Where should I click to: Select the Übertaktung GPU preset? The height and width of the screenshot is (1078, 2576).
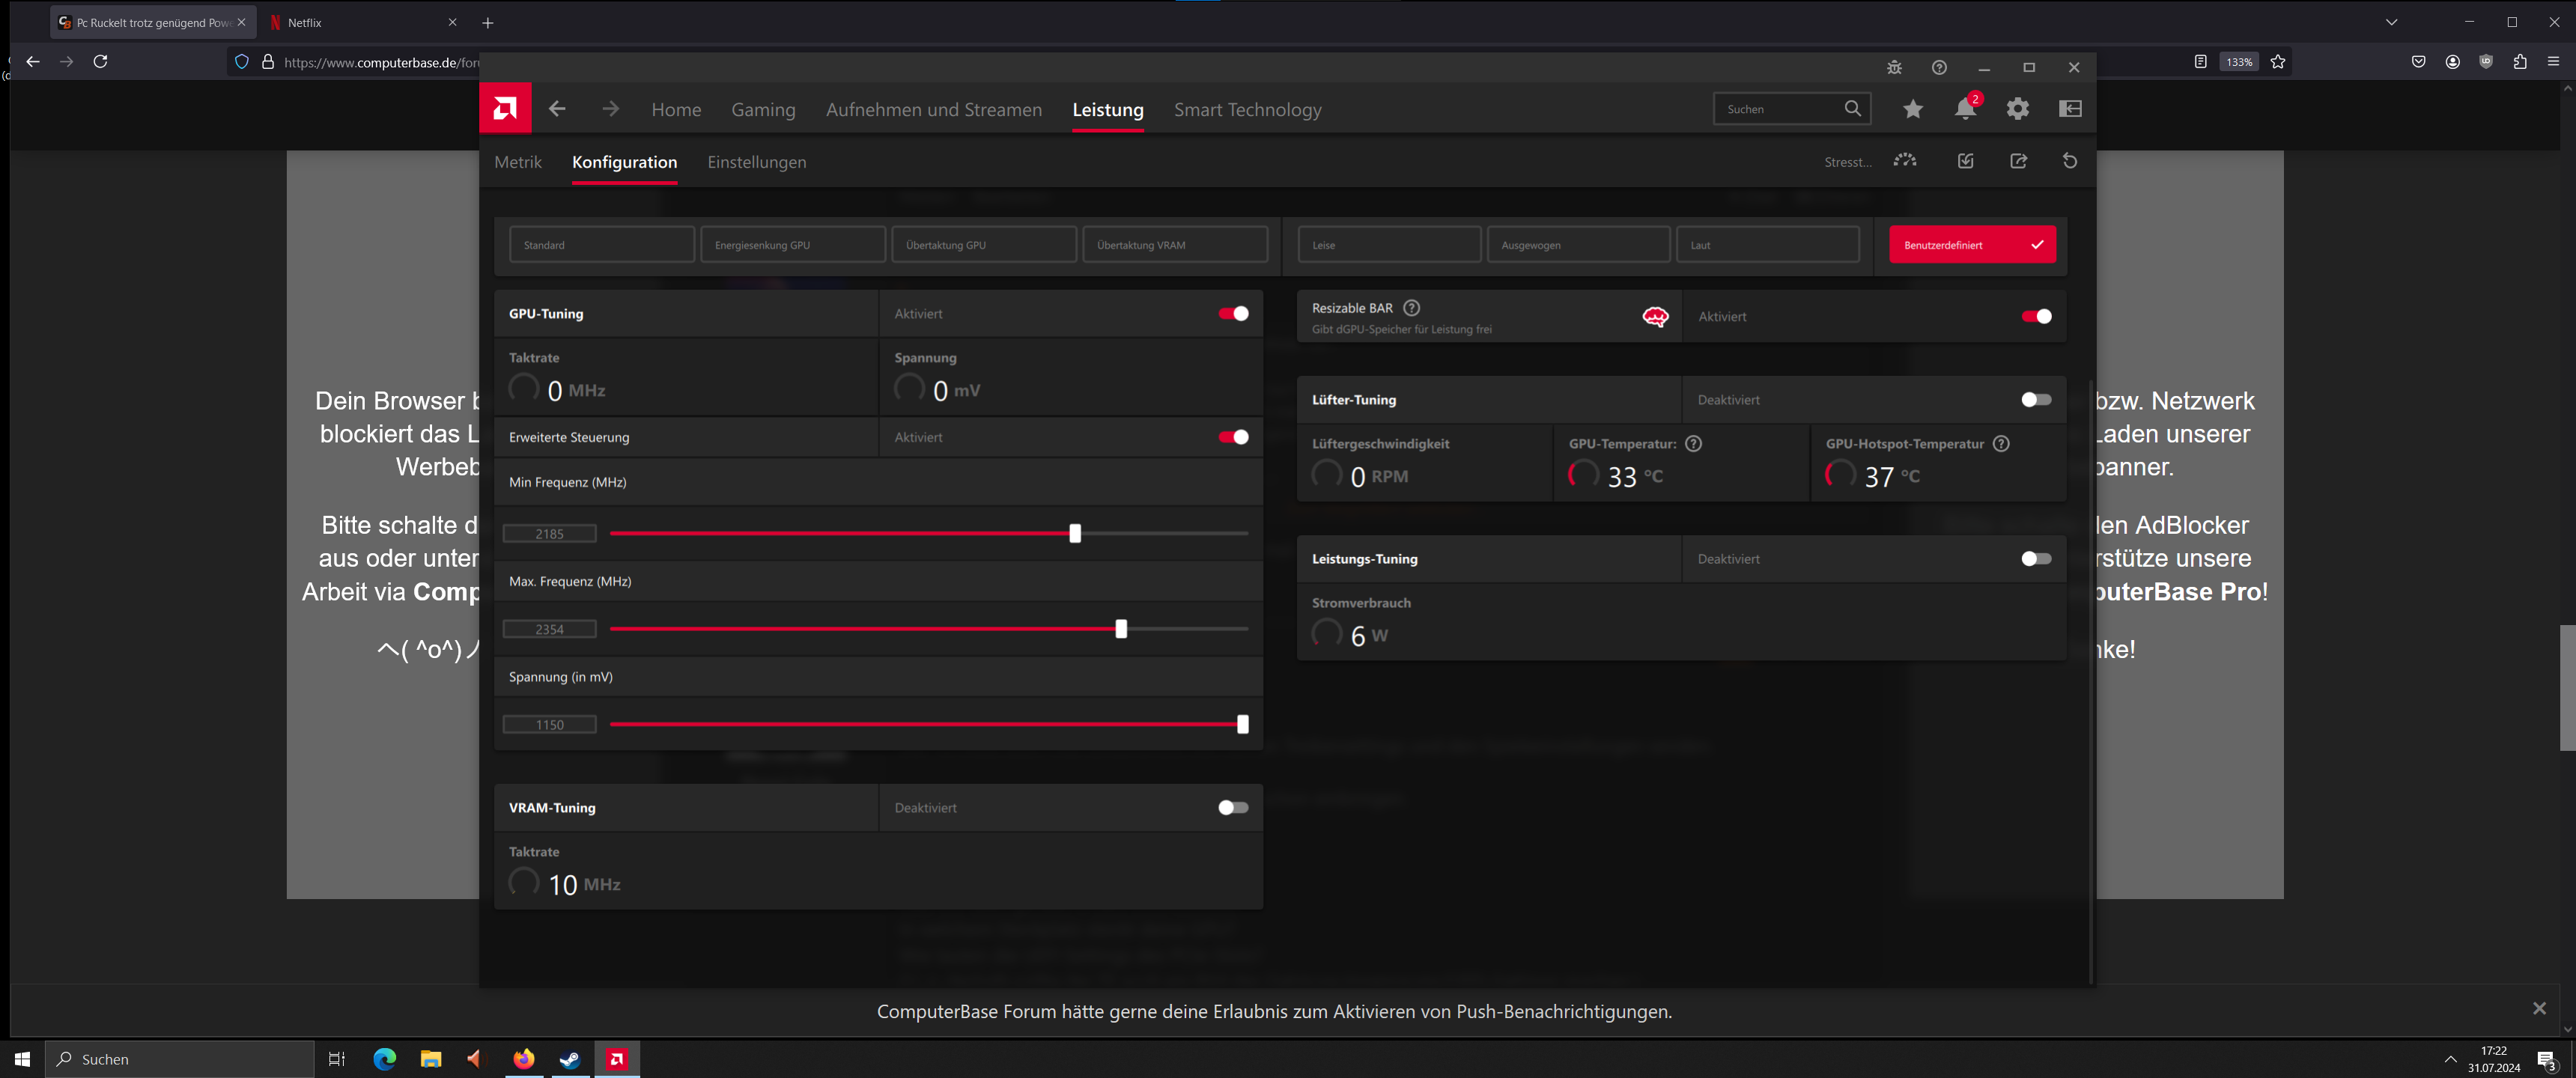coord(983,244)
